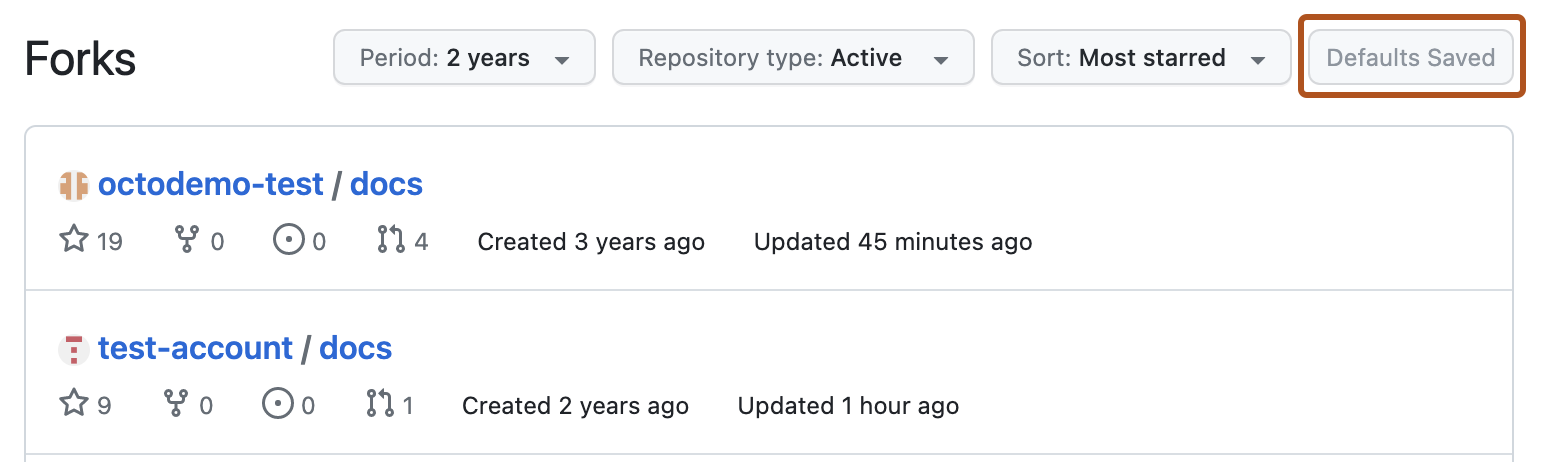Click fork count icon for test-account
Viewport: 1556px width, 462px height.
[x=176, y=405]
